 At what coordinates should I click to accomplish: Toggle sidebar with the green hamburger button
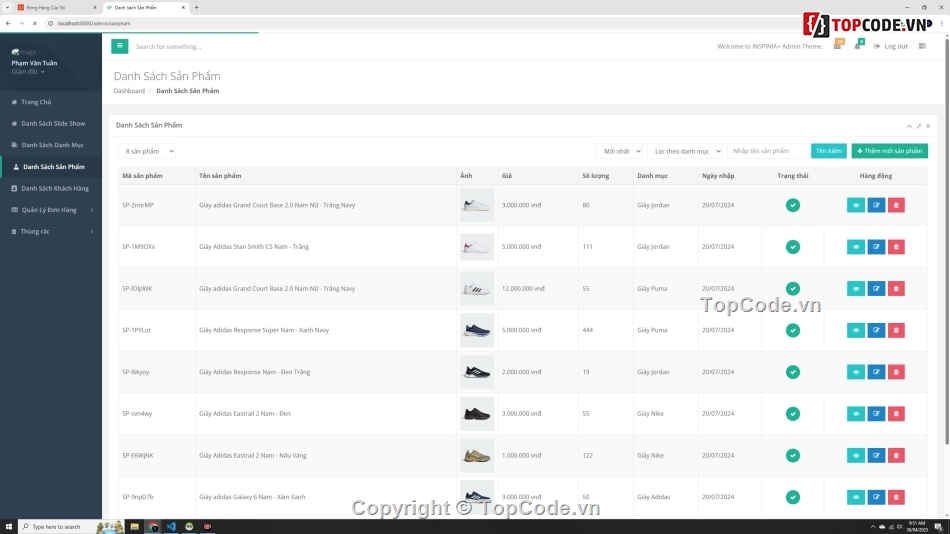click(x=119, y=46)
